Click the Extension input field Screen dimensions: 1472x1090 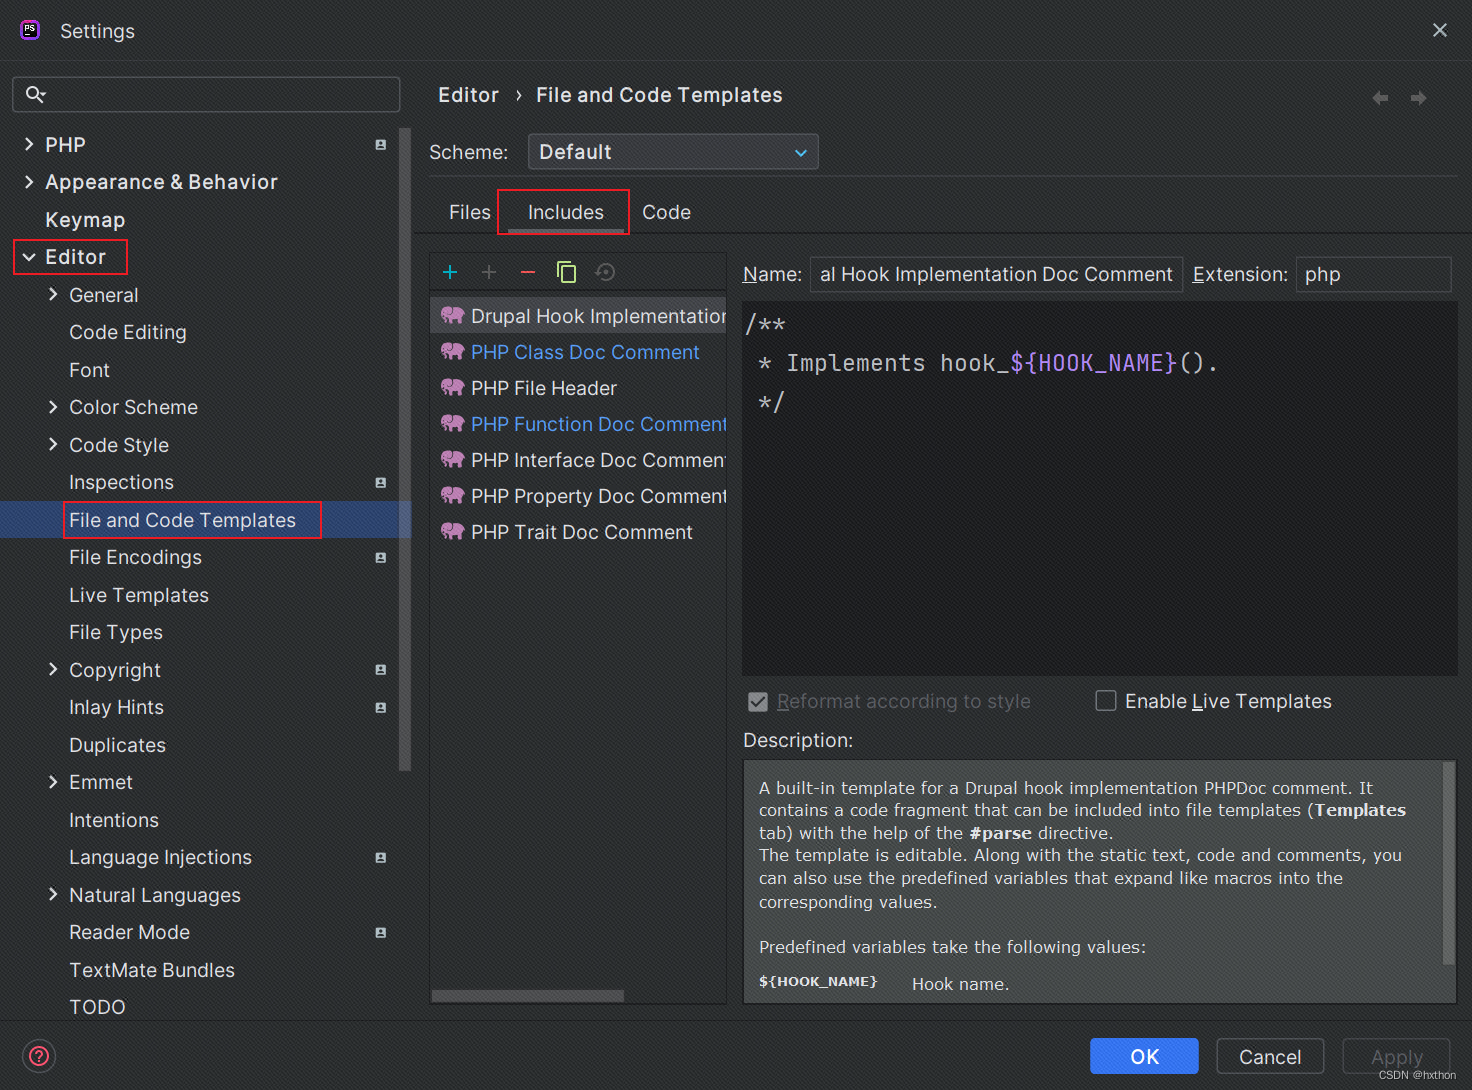click(1373, 274)
